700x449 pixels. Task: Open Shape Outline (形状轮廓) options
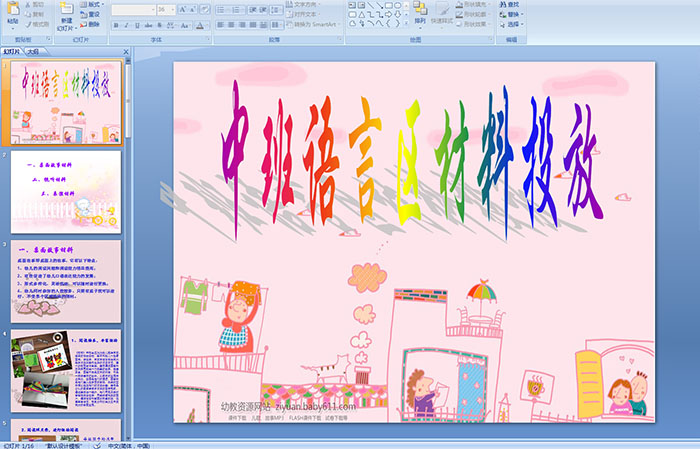473,14
